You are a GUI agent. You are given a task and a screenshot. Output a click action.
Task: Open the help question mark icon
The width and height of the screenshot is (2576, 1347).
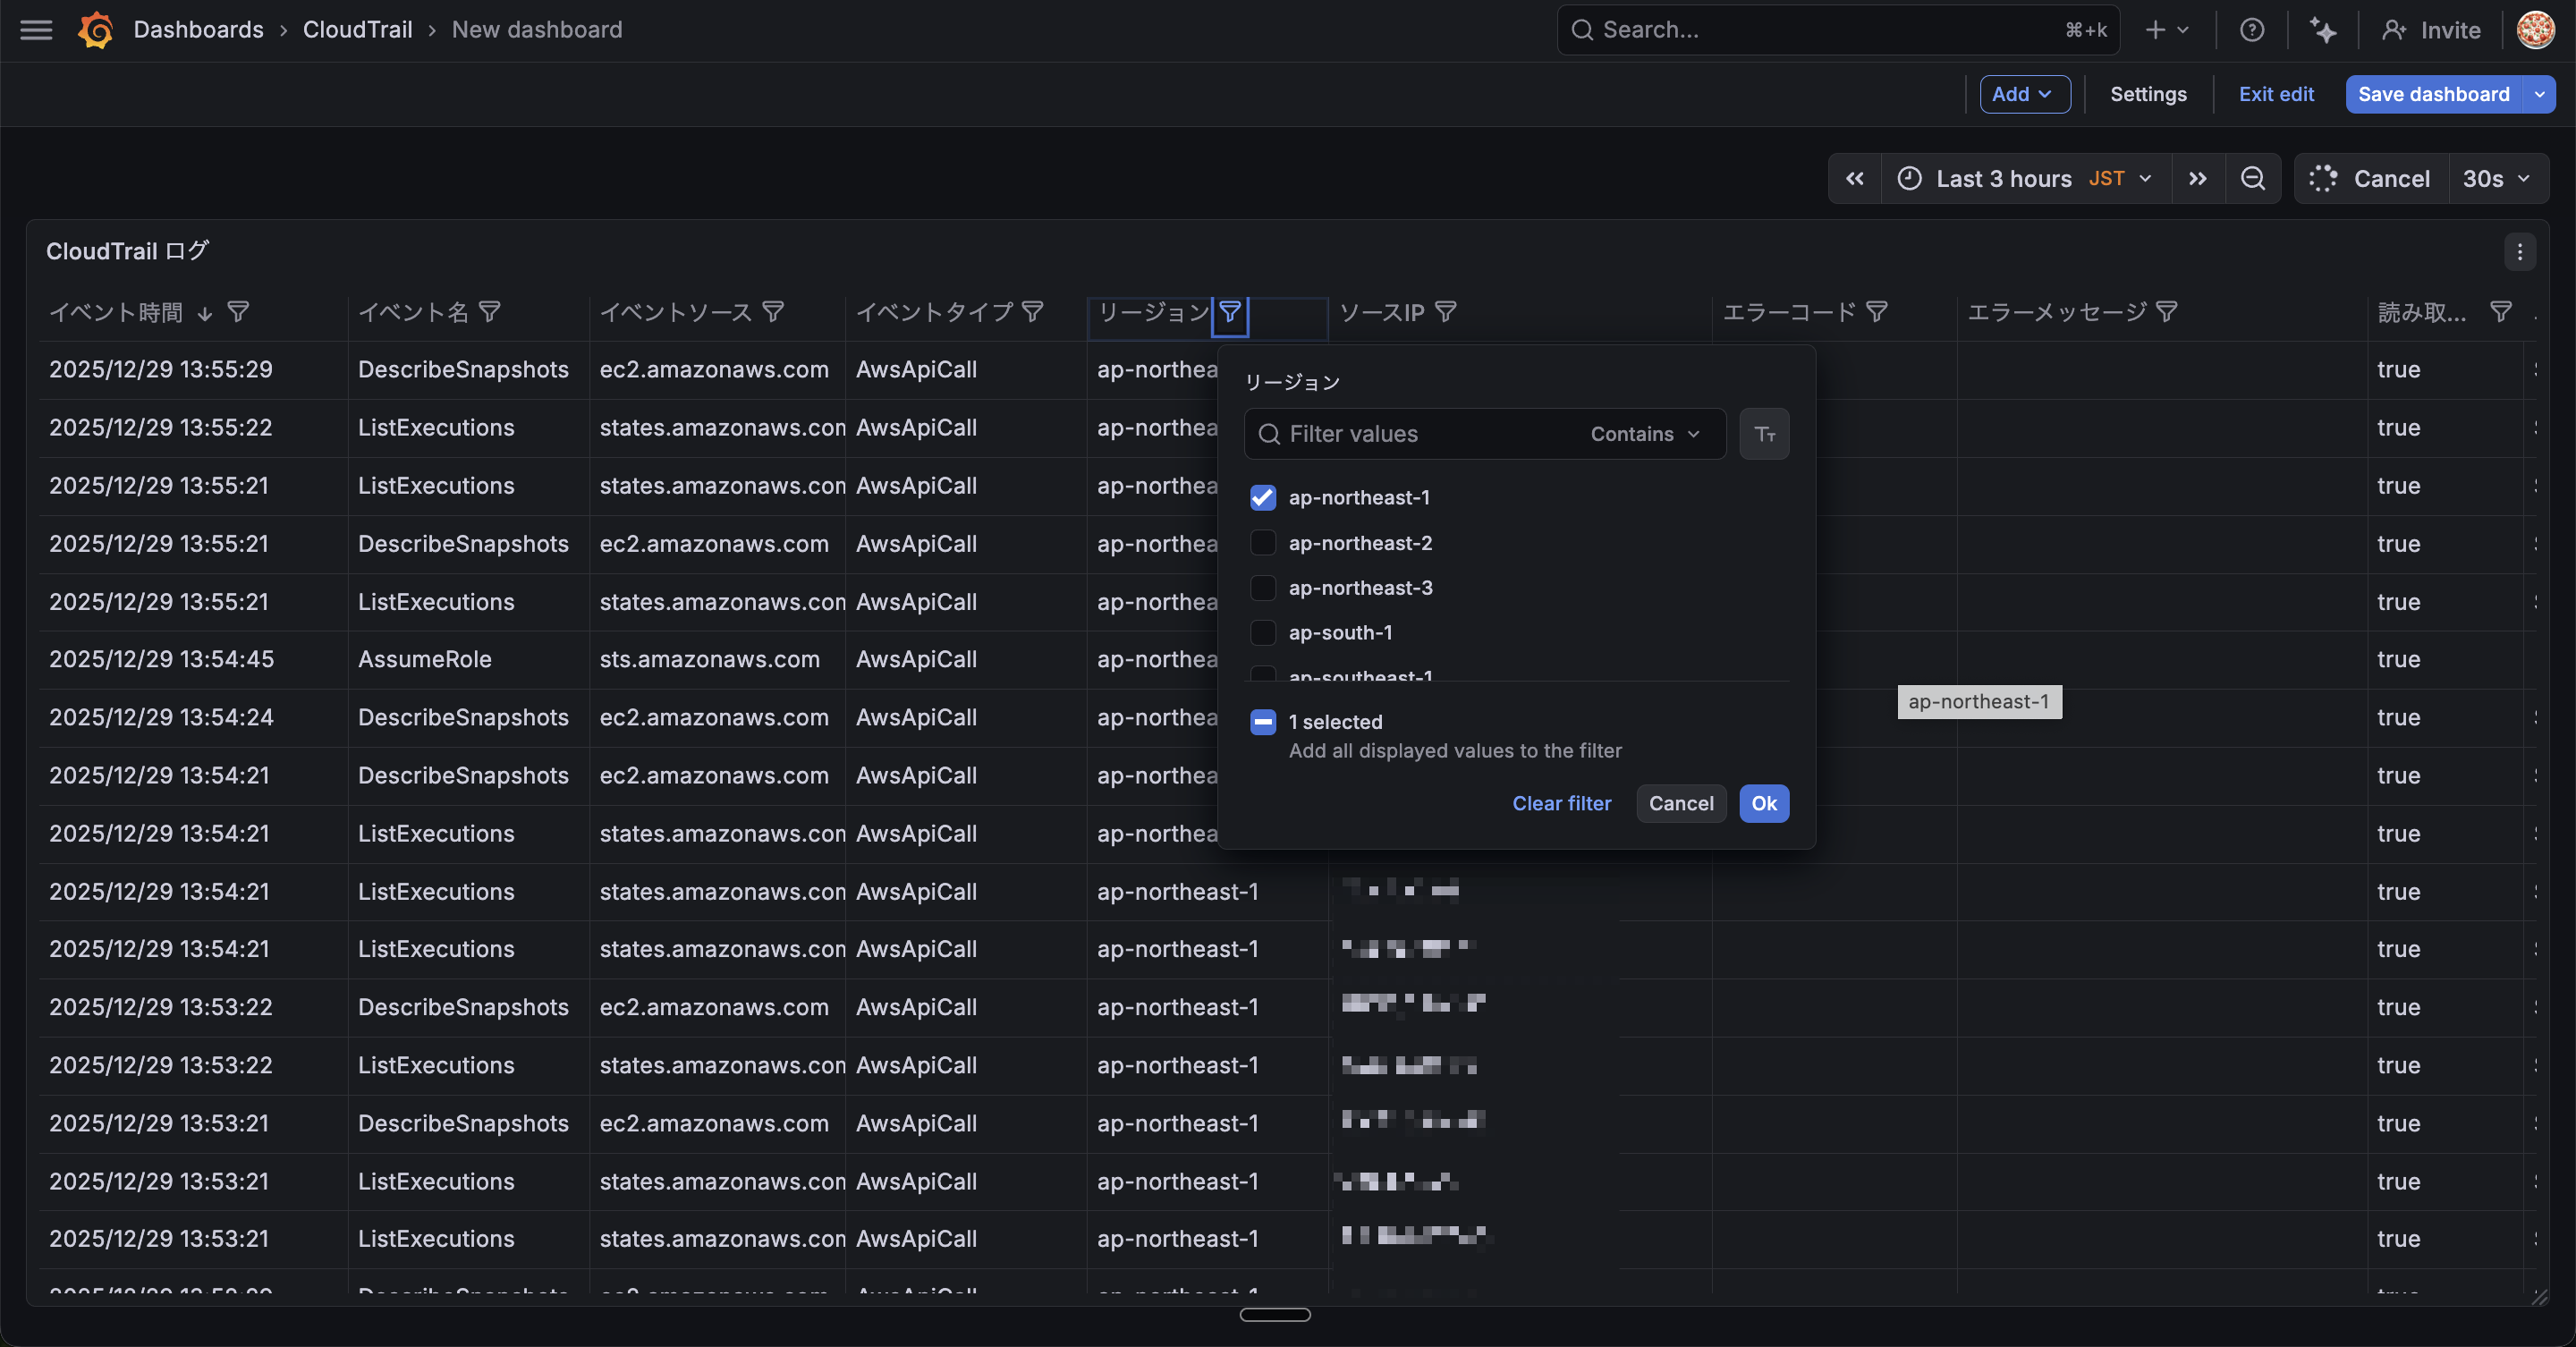(2251, 30)
